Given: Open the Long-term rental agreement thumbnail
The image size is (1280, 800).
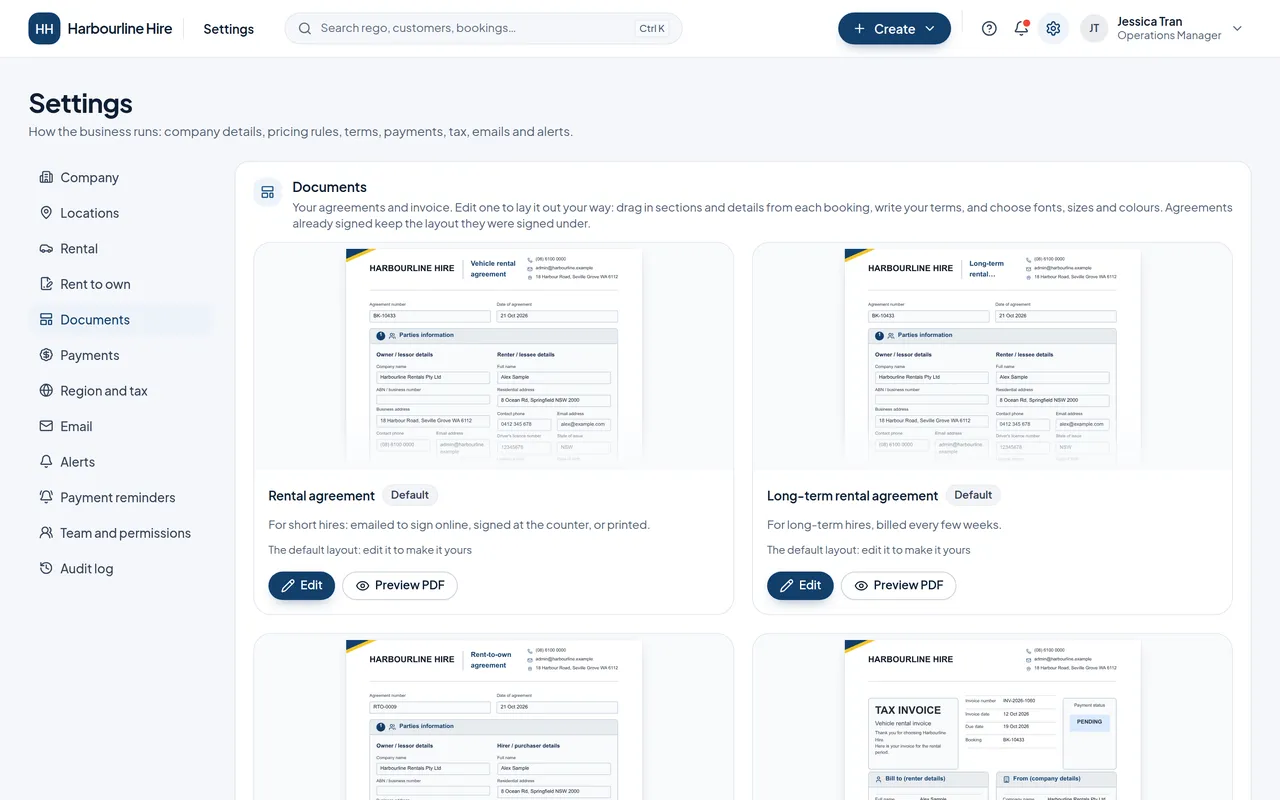Looking at the screenshot, I should (992, 356).
